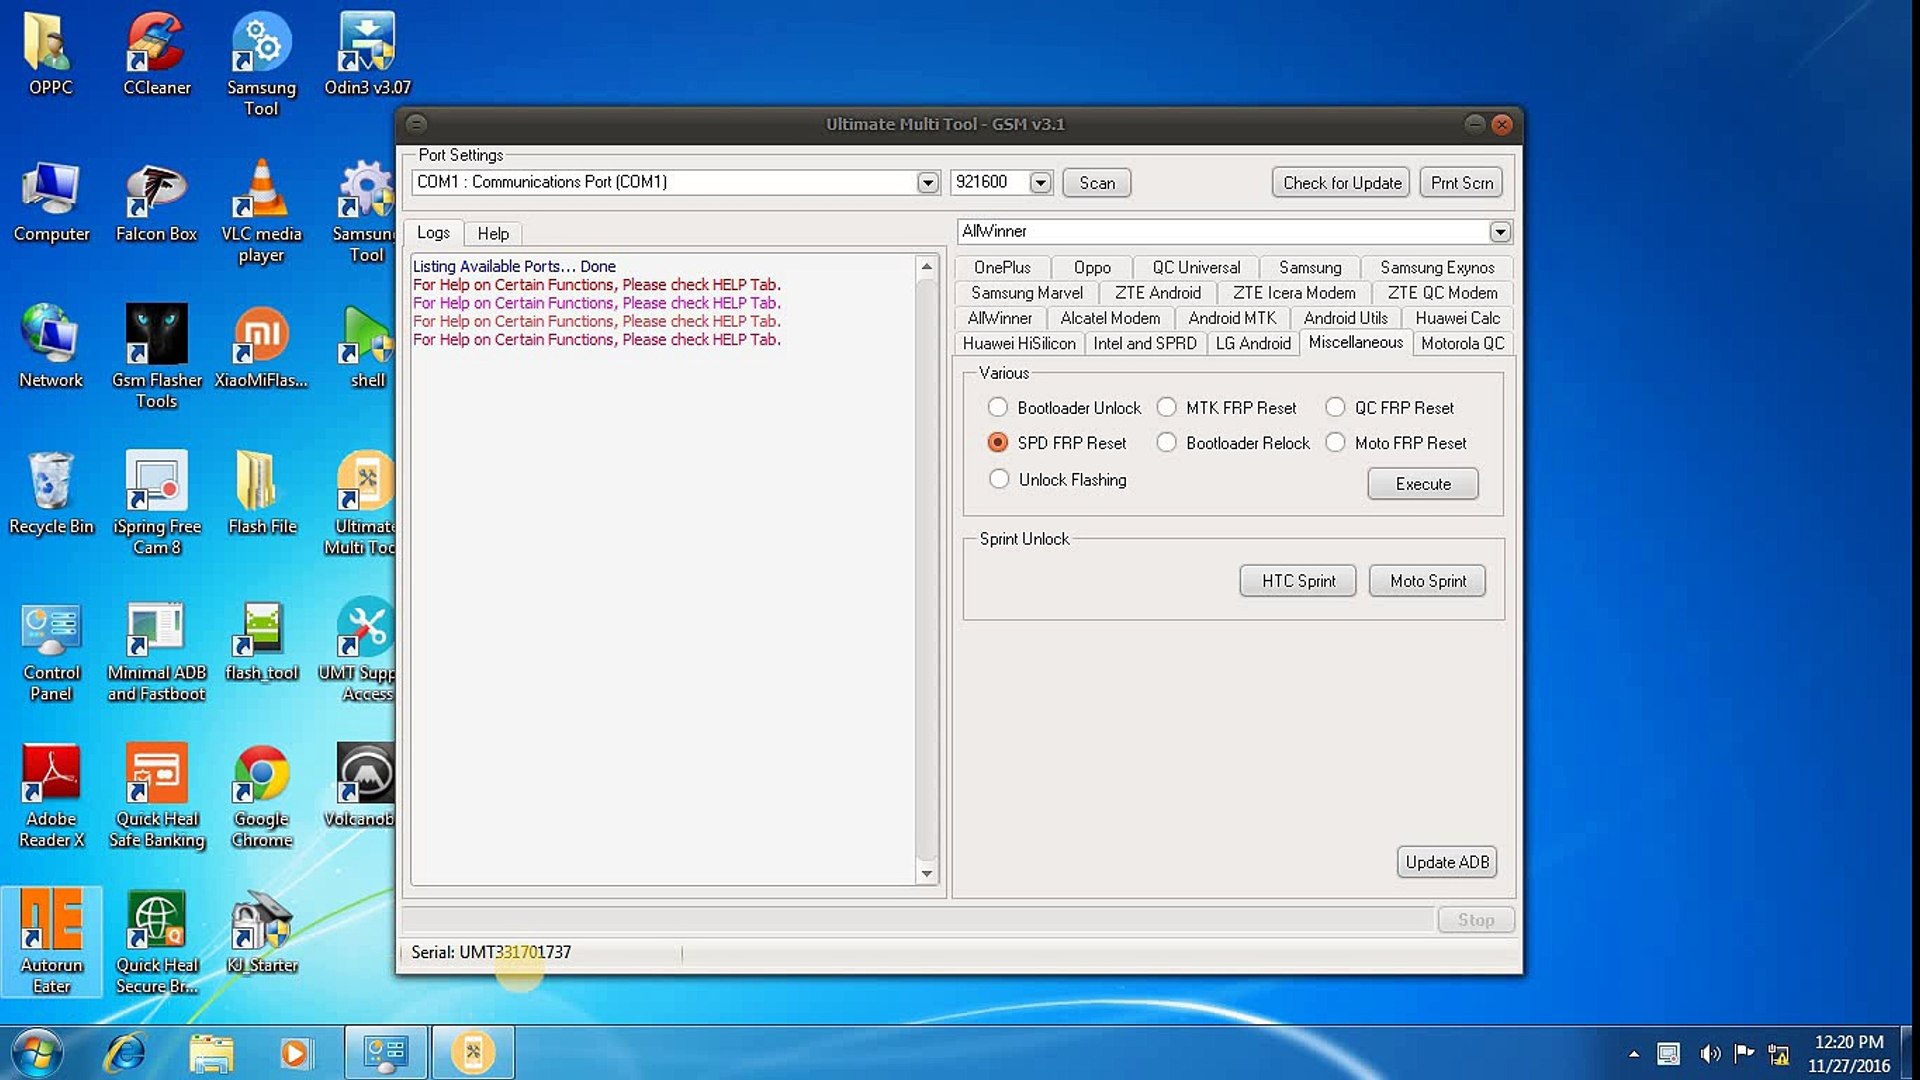This screenshot has width=1920, height=1080.
Task: Switch to the Help tab
Action: [493, 233]
